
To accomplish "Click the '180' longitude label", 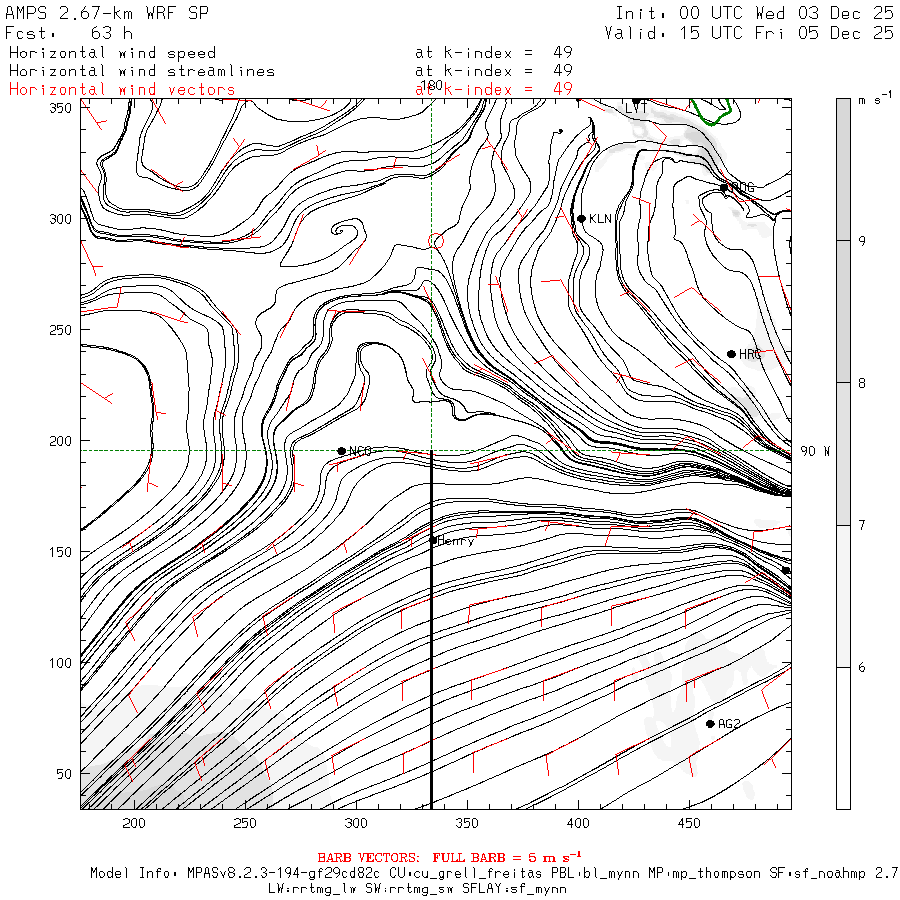I will [x=432, y=86].
